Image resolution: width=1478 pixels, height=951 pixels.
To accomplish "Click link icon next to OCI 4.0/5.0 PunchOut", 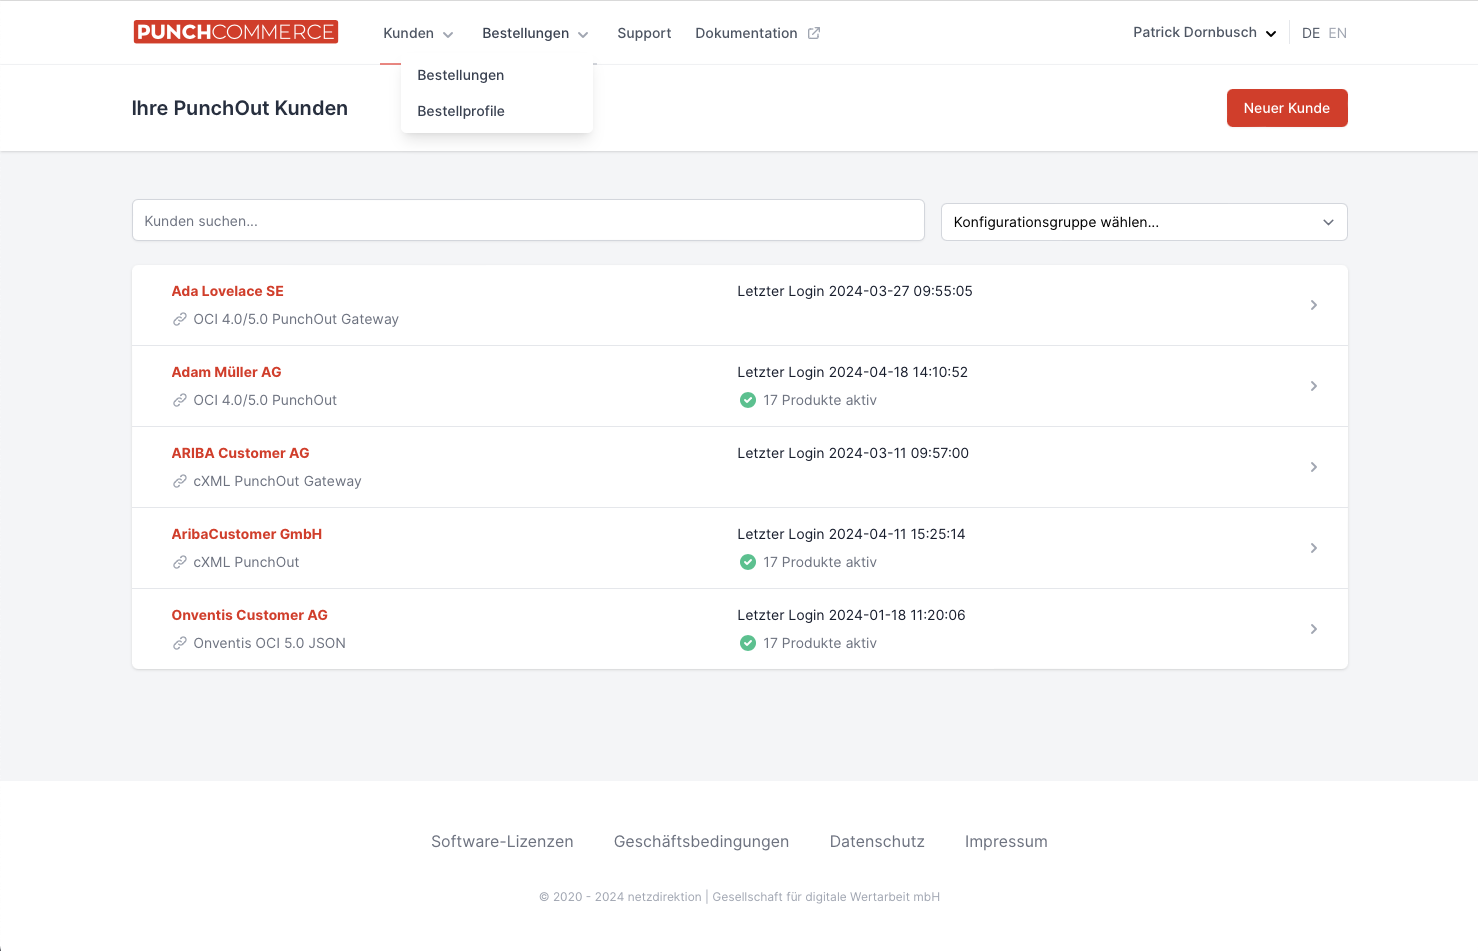I will (x=180, y=400).
